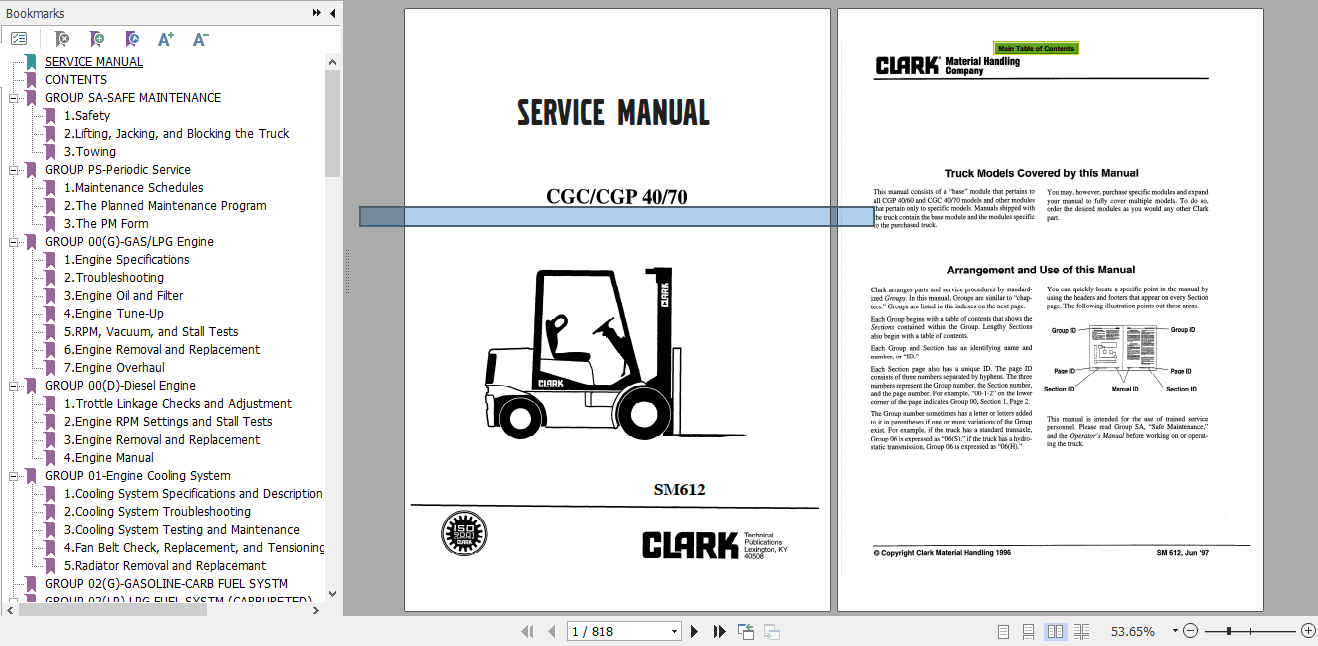1318x646 pixels.
Task: Click the delete bookmark icon
Action: tap(62, 39)
